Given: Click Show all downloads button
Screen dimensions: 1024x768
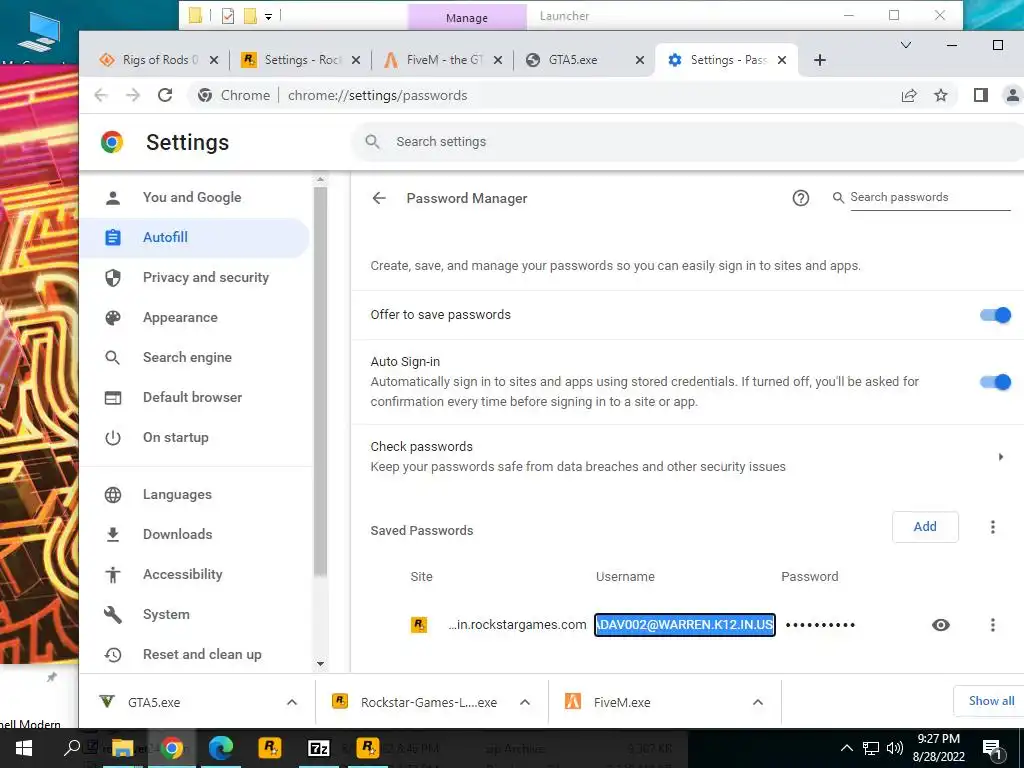Looking at the screenshot, I should tap(991, 701).
